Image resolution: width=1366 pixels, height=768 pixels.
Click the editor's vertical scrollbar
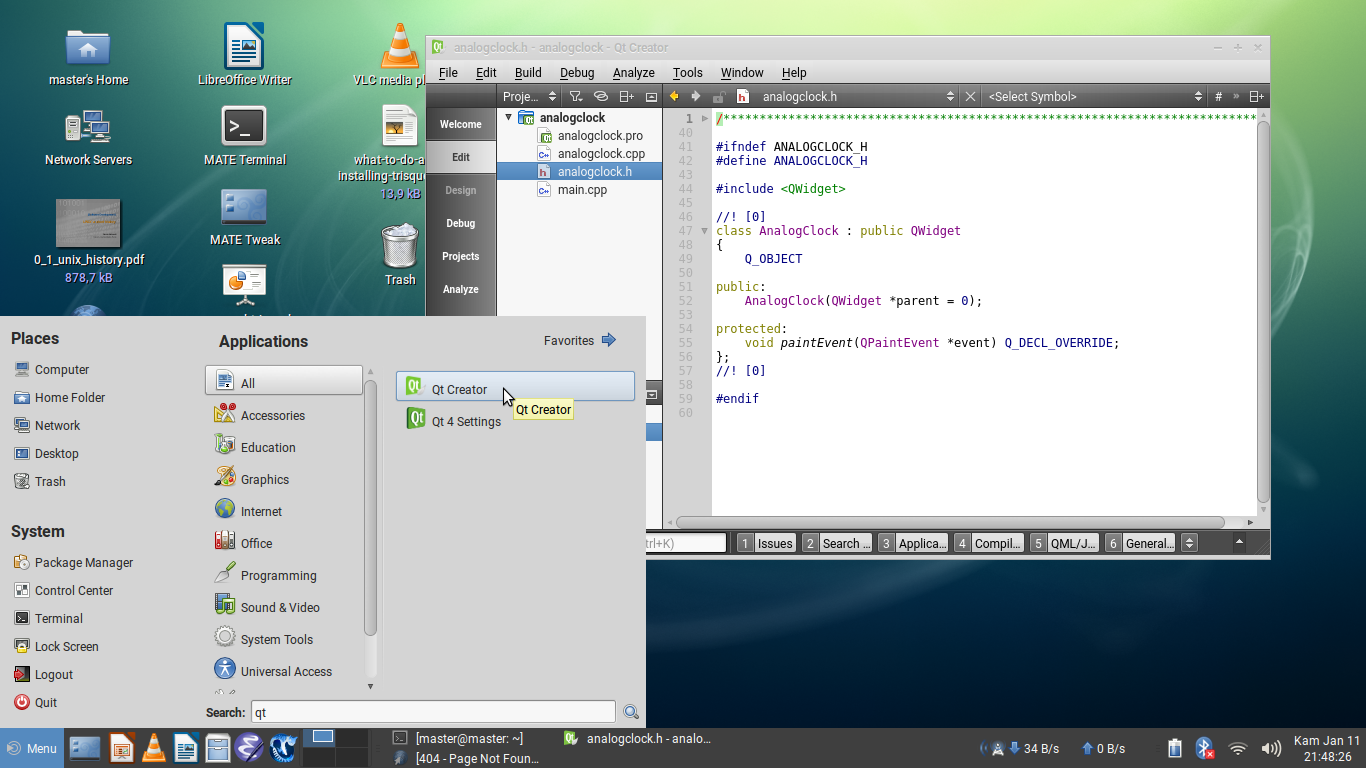coord(1263,300)
